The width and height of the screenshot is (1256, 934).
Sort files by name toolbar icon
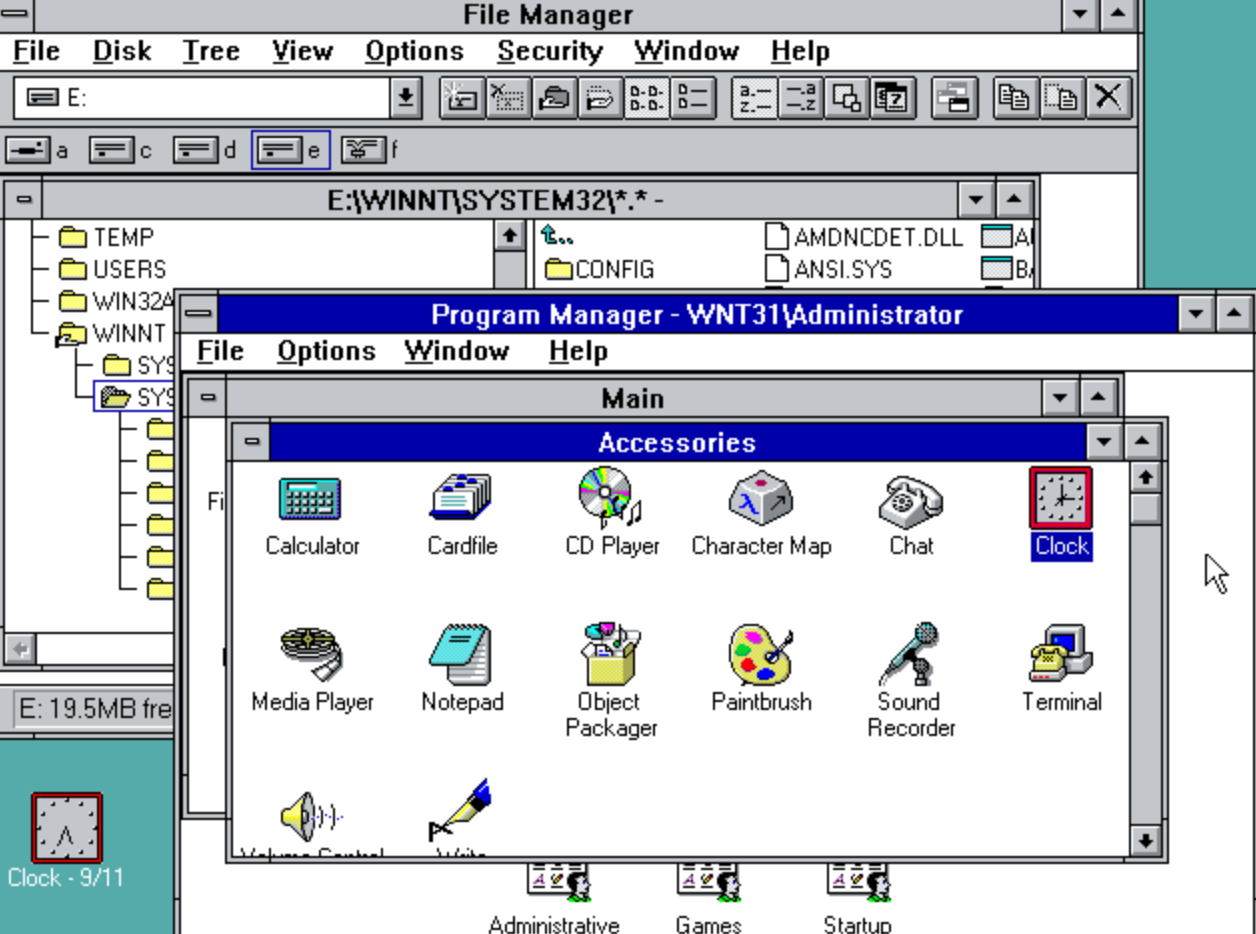753,98
